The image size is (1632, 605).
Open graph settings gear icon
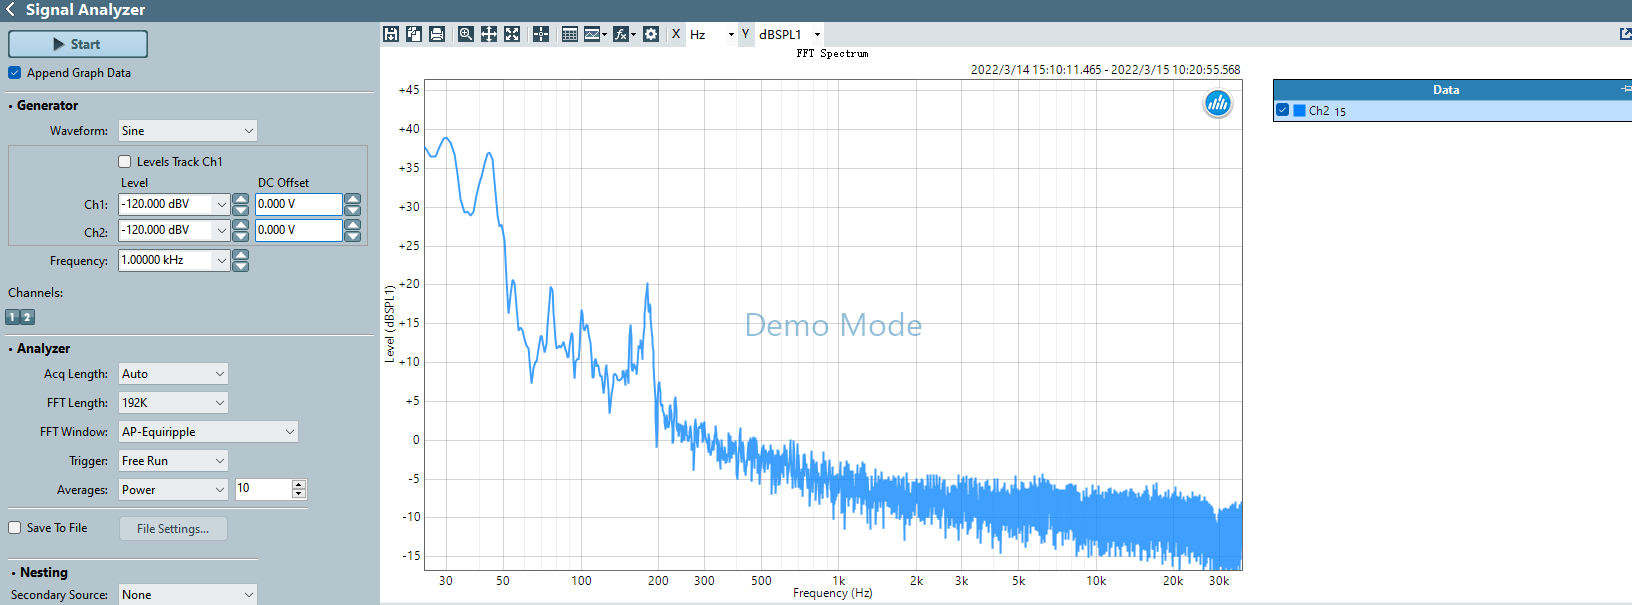(x=651, y=34)
